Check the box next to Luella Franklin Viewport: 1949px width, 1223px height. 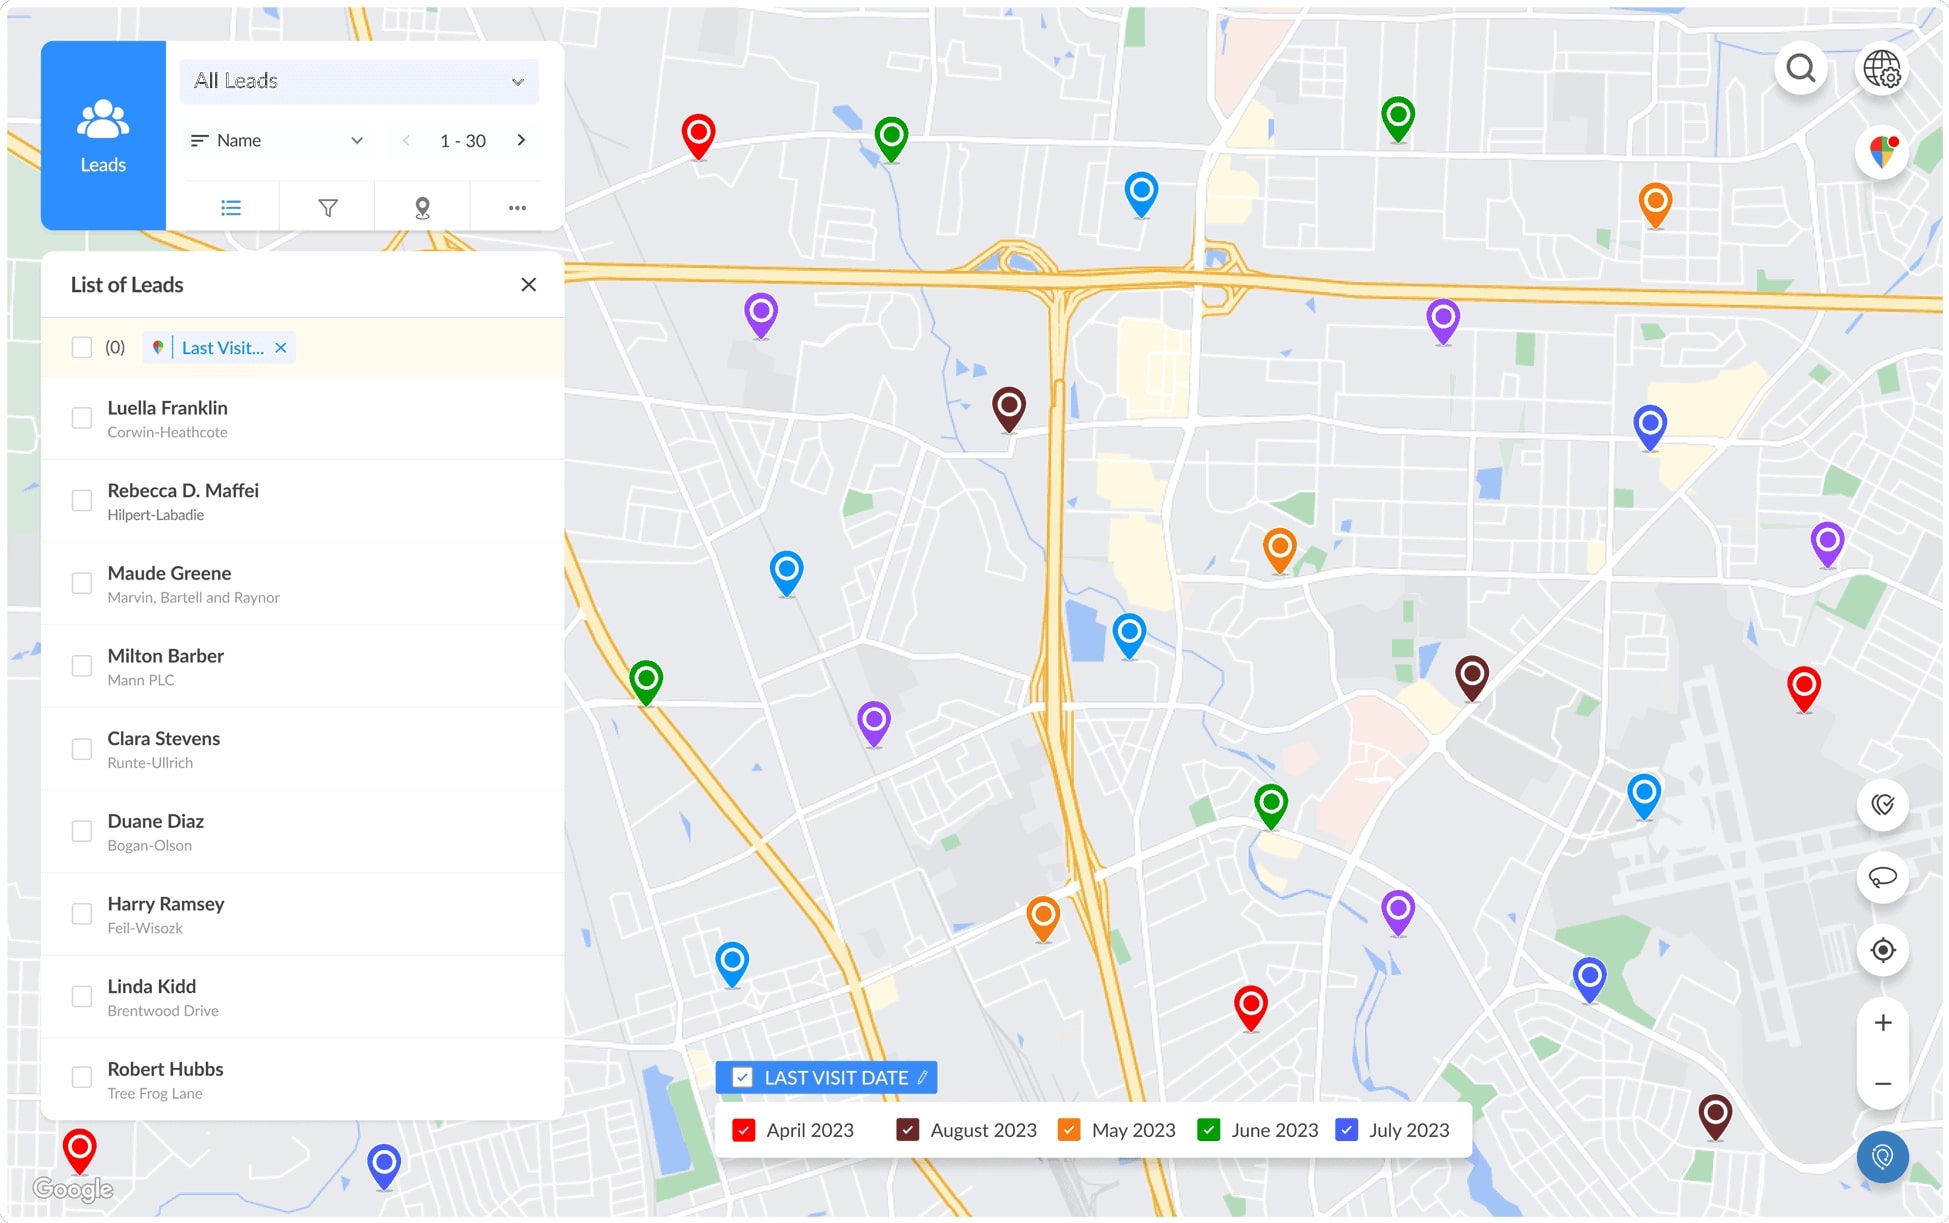click(x=82, y=418)
